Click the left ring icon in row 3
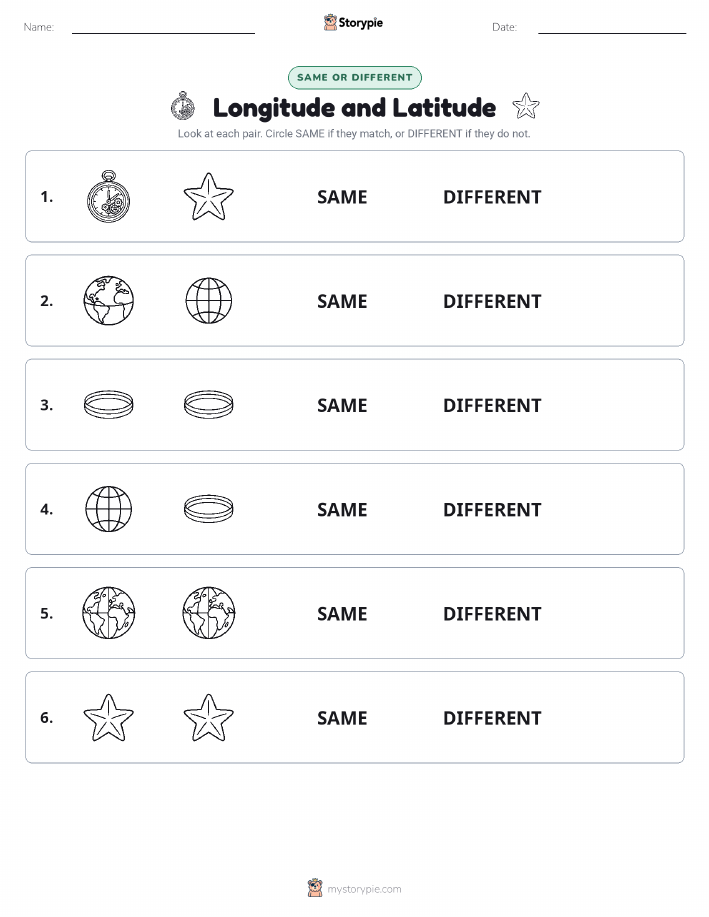The image size is (709, 917). [x=109, y=405]
